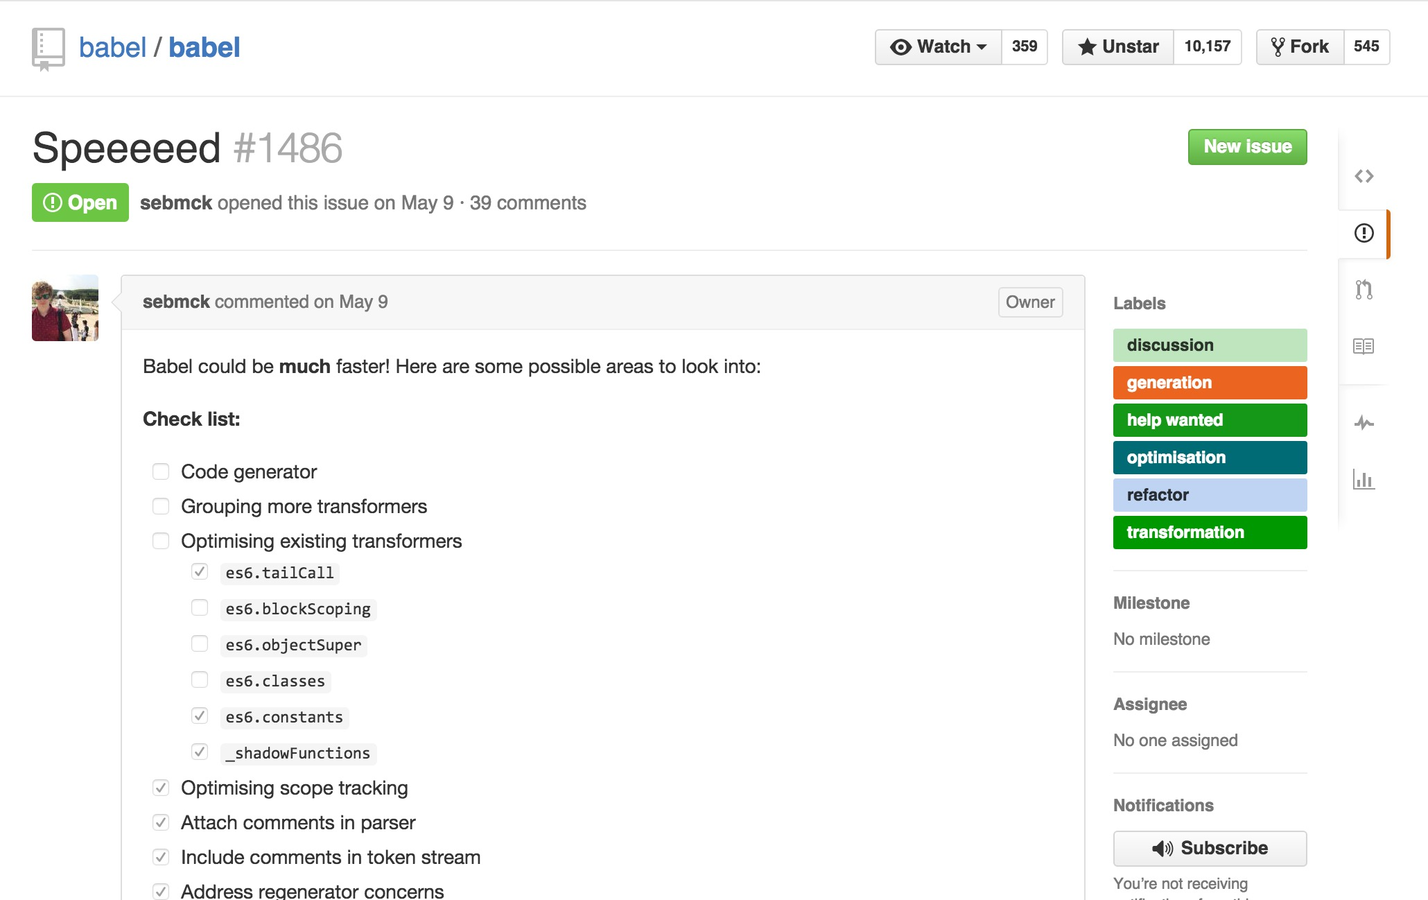Subscribe to issue notifications
The image size is (1428, 900).
pos(1210,849)
